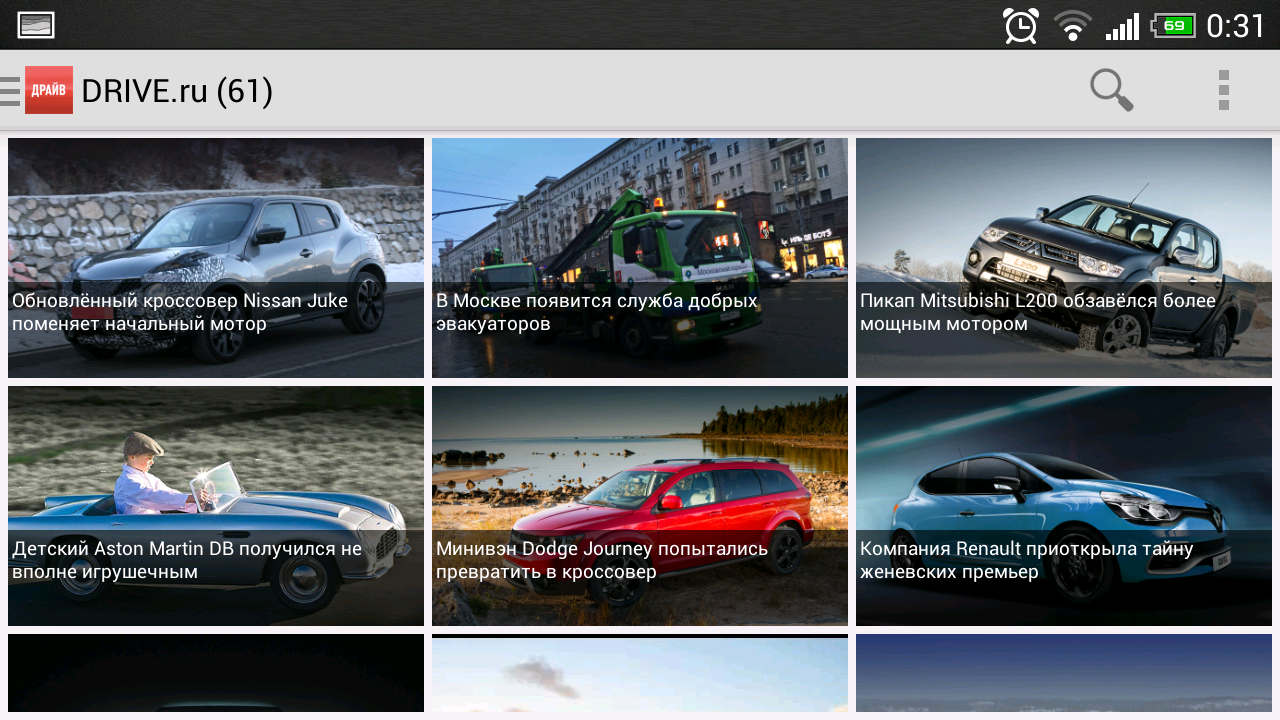Open the three-dot overflow menu
Screen dimensions: 1280x720
1224,90
